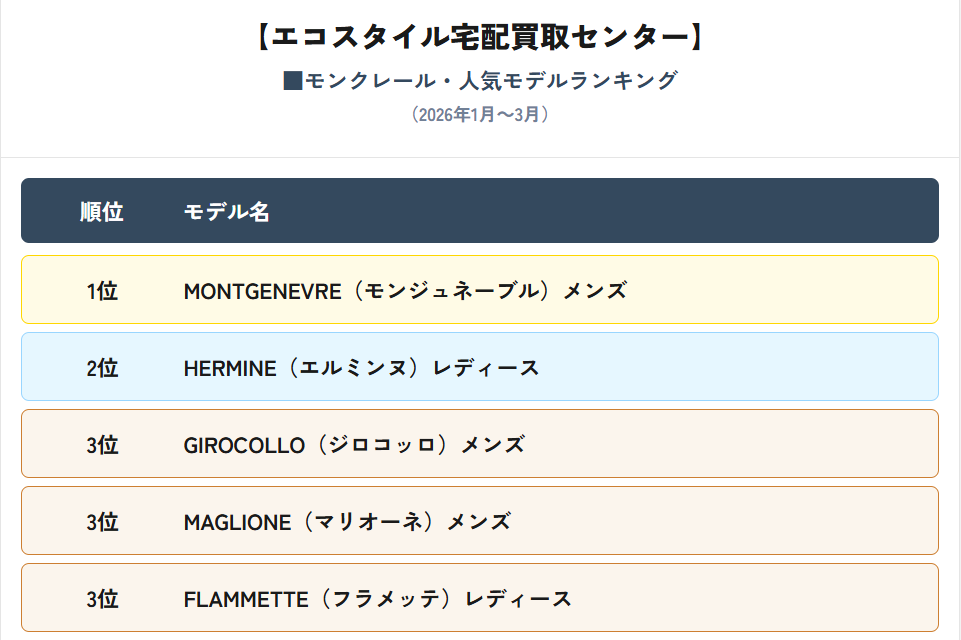Click the MAGLIONE model name
Image resolution: width=961 pixels, height=640 pixels.
[237, 522]
